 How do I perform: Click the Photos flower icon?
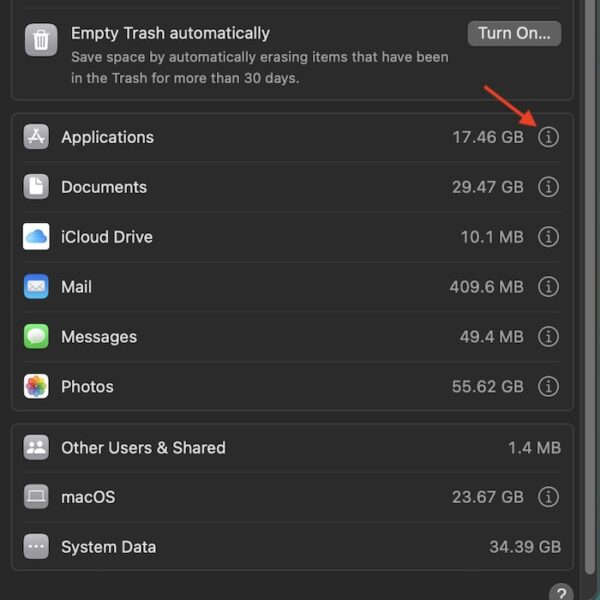36,386
